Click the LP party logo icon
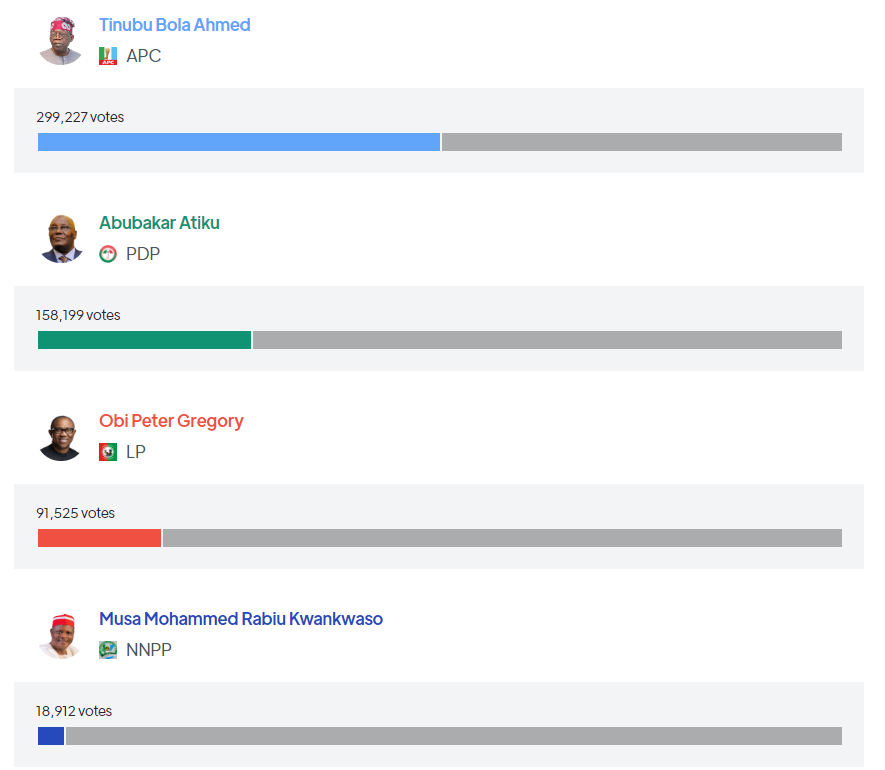 [108, 452]
